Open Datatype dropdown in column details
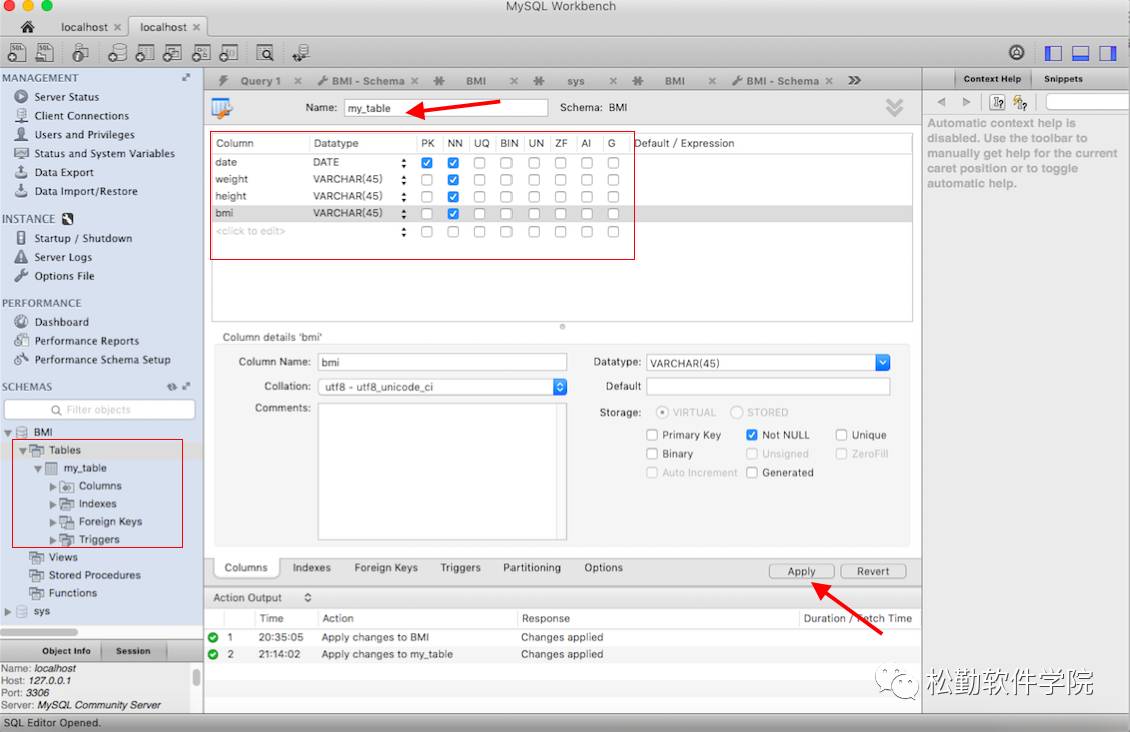This screenshot has height=732, width=1130. tap(882, 362)
